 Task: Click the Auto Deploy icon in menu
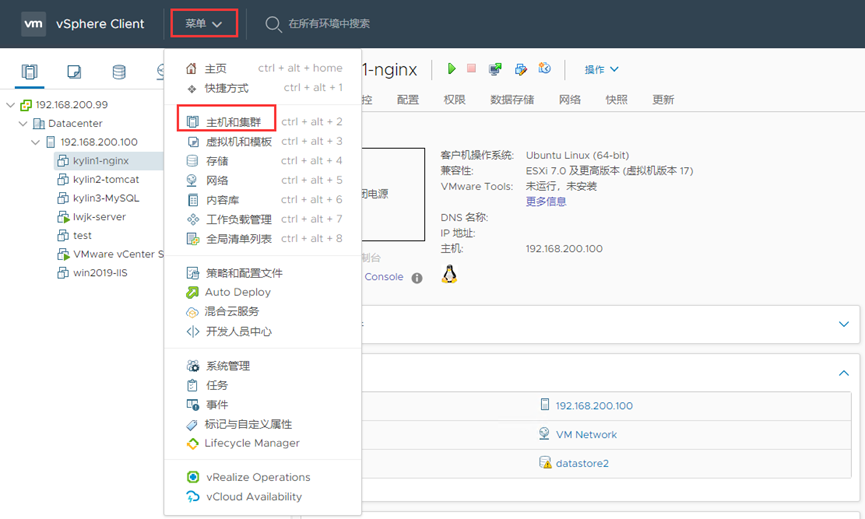(192, 292)
